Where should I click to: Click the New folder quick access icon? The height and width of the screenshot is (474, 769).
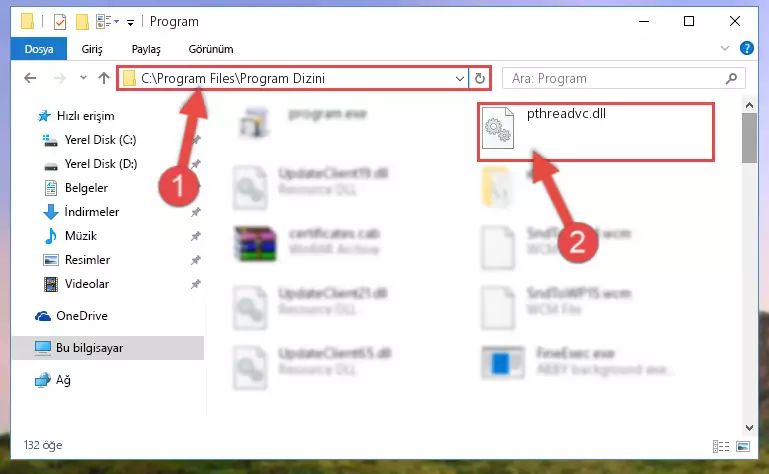tap(82, 22)
